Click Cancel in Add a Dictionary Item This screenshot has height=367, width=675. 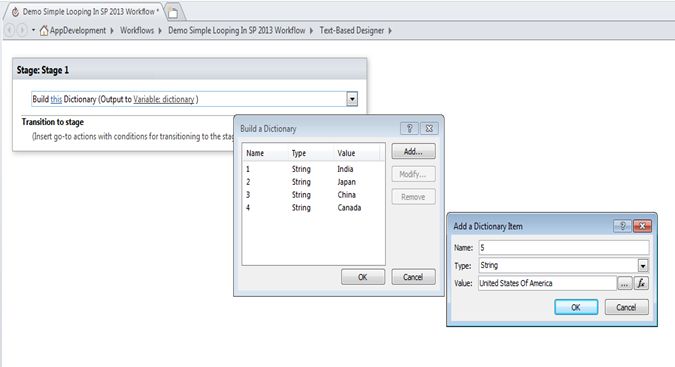click(x=626, y=307)
